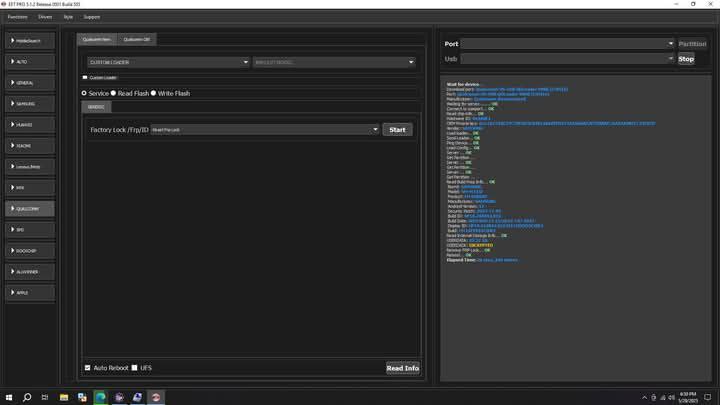Open File Explorer from the taskbar
Screen dimensions: 720x405
pos(64,397)
